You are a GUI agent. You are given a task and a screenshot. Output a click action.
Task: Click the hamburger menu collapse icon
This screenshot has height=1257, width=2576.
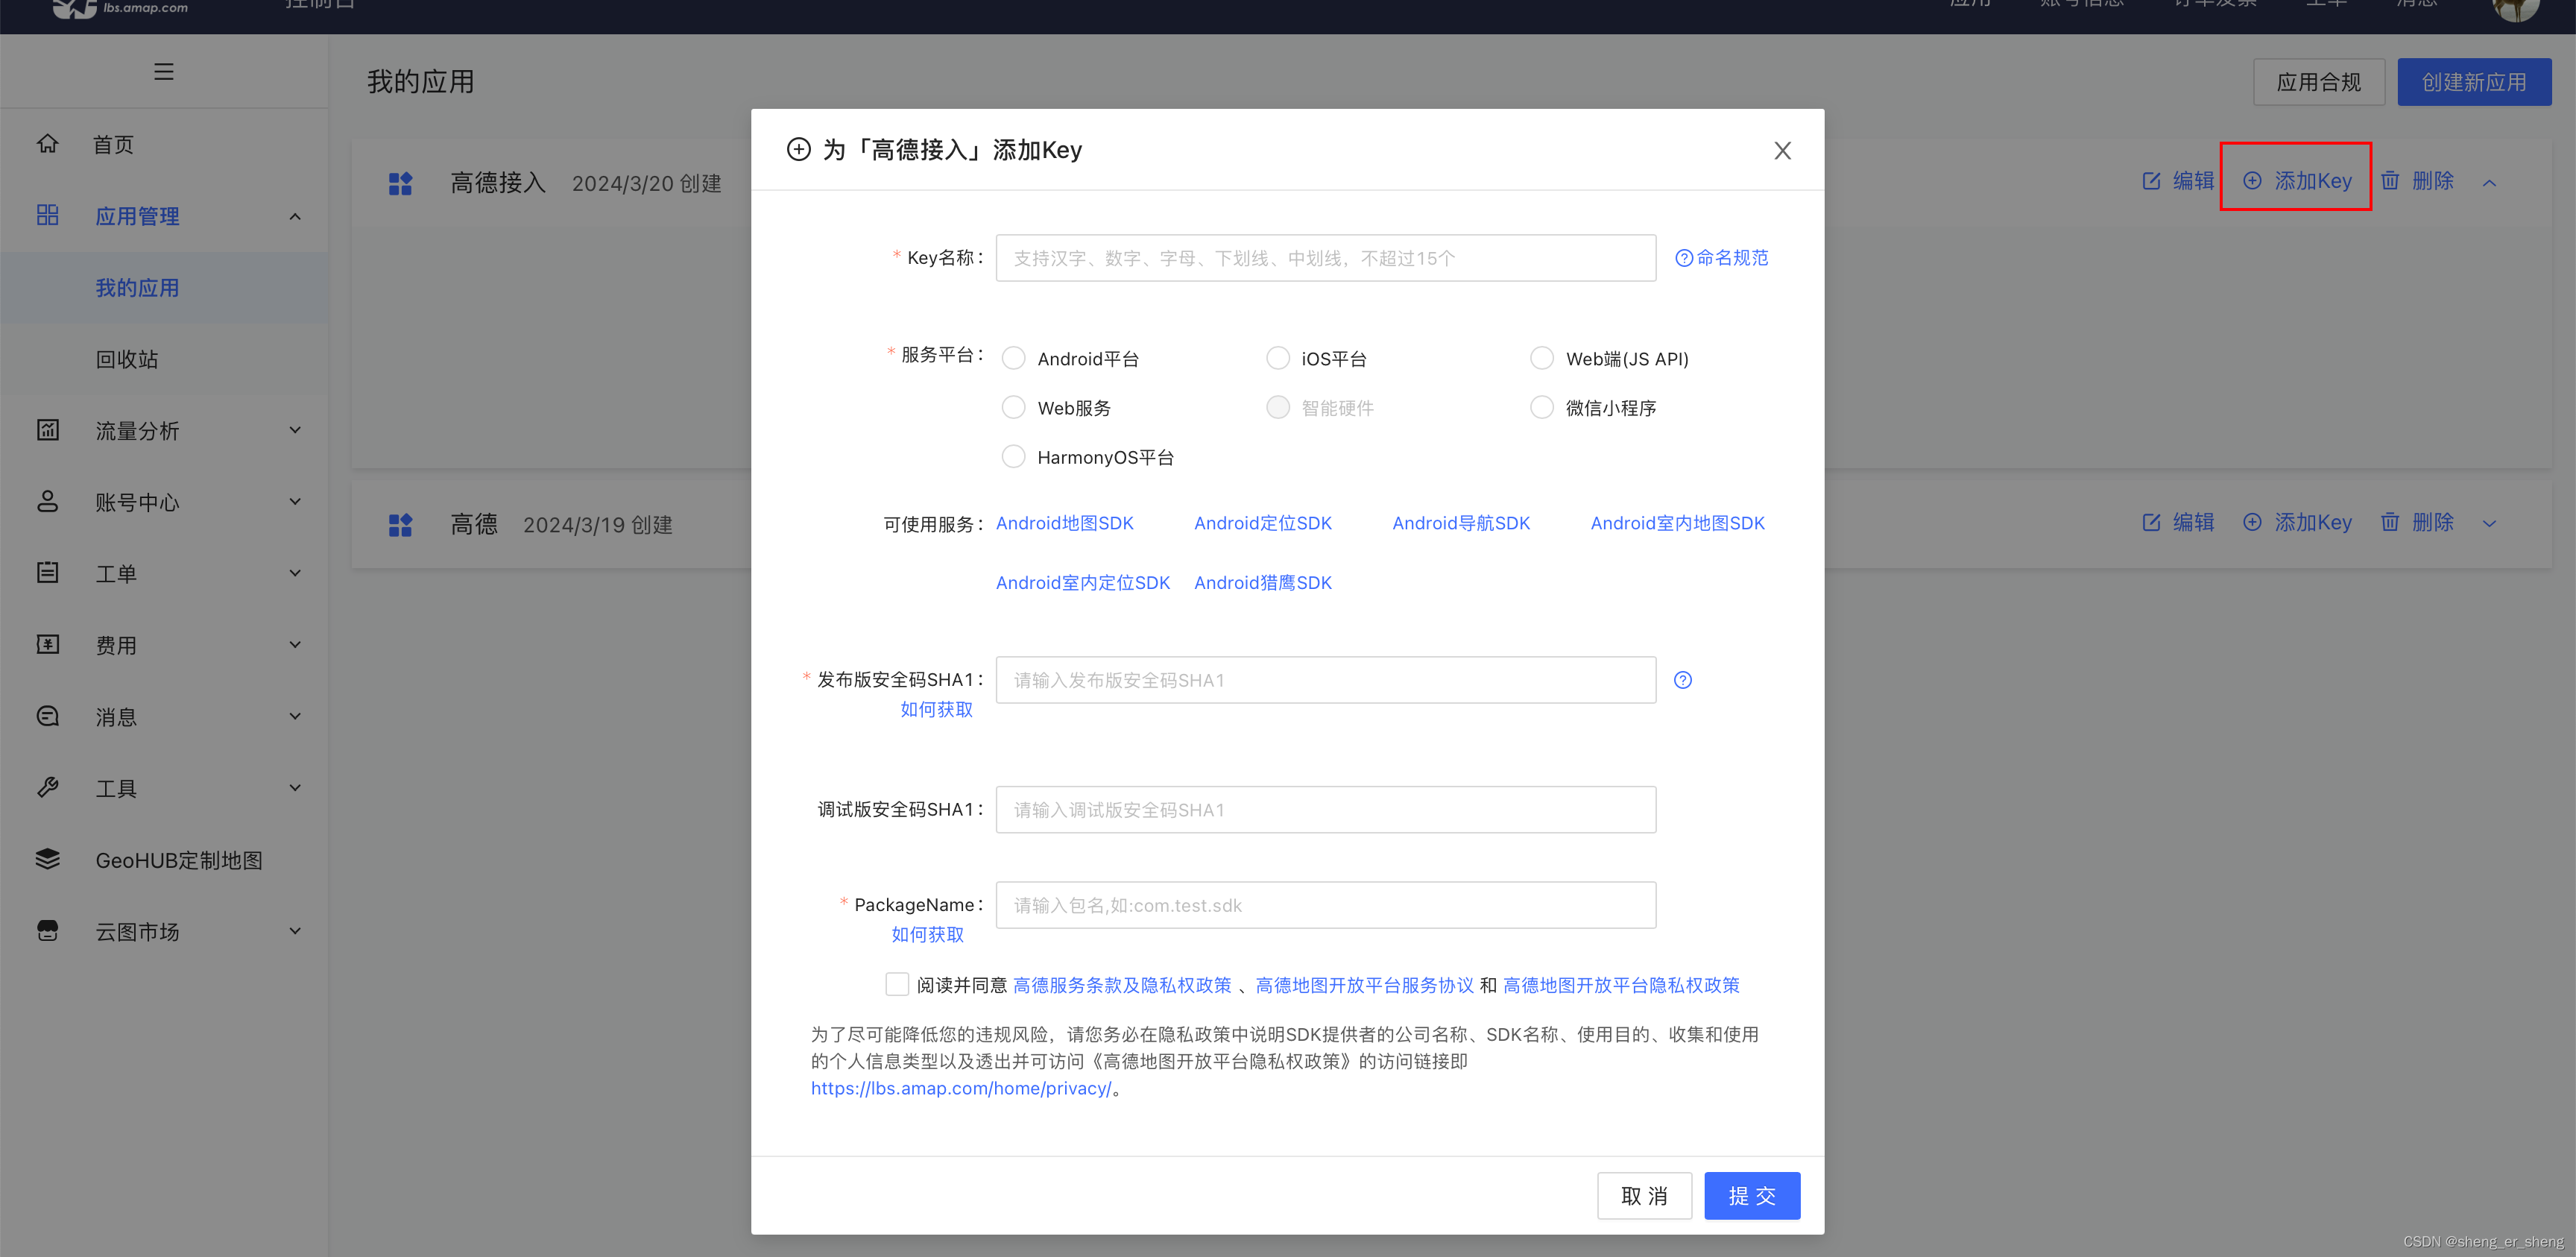tap(164, 72)
